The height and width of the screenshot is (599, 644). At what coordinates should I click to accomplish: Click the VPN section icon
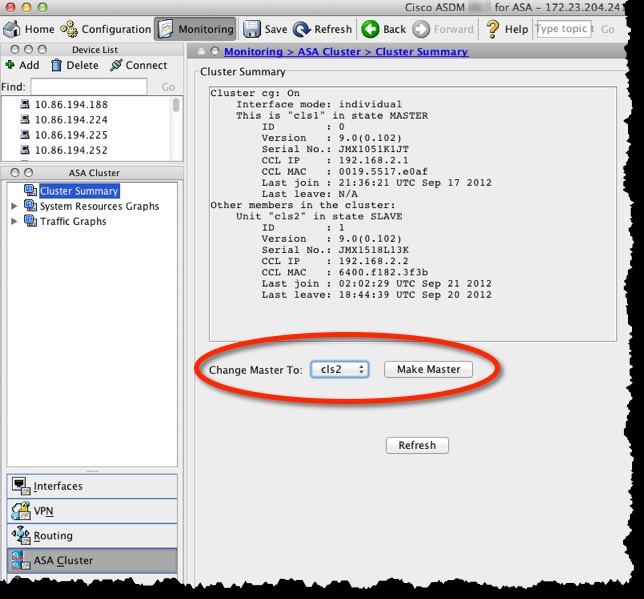click(x=21, y=511)
